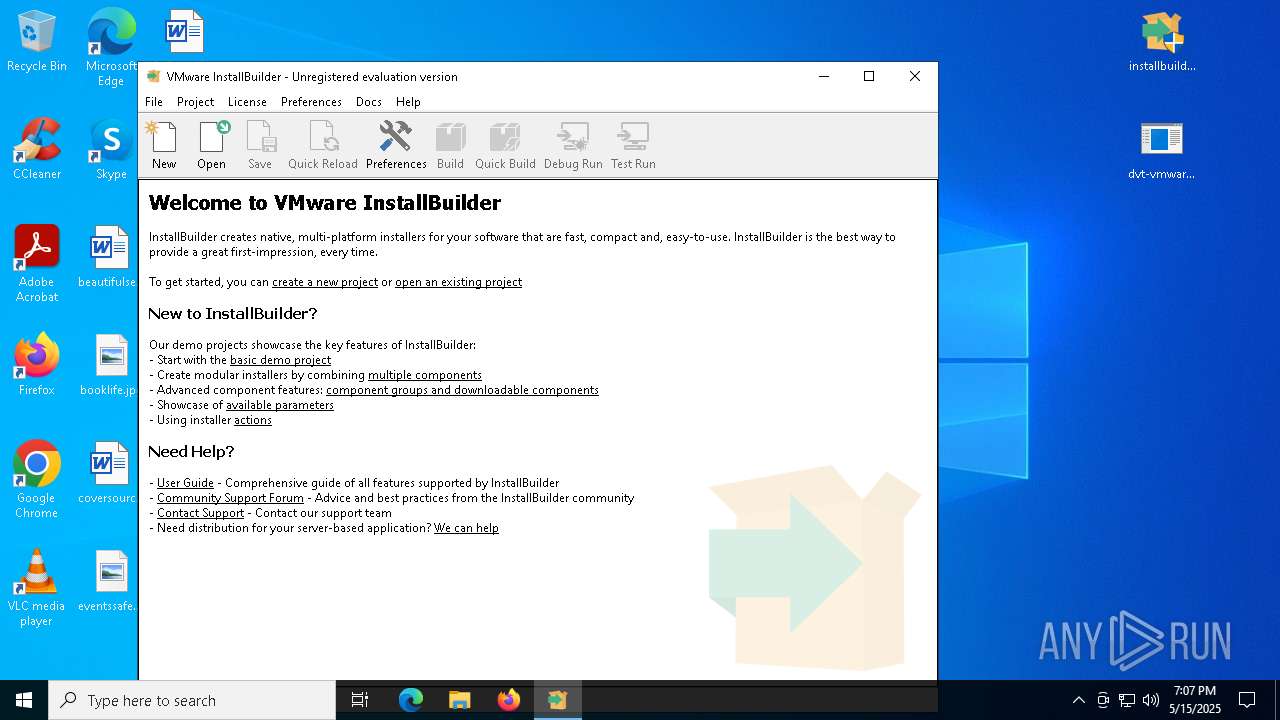1280x720 pixels.
Task: Click the volume icon in system tray
Action: pyautogui.click(x=1151, y=700)
